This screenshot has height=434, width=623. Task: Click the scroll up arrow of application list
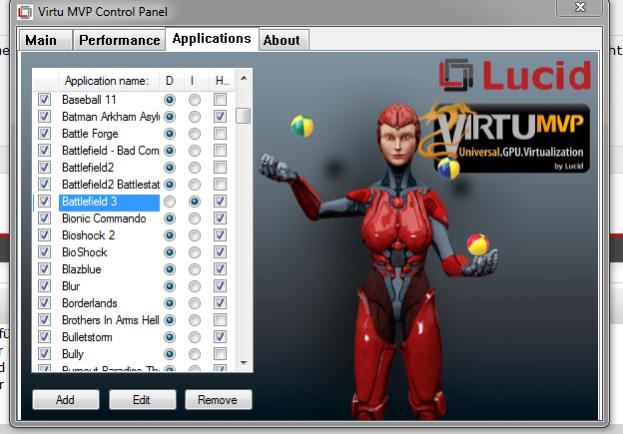244,78
